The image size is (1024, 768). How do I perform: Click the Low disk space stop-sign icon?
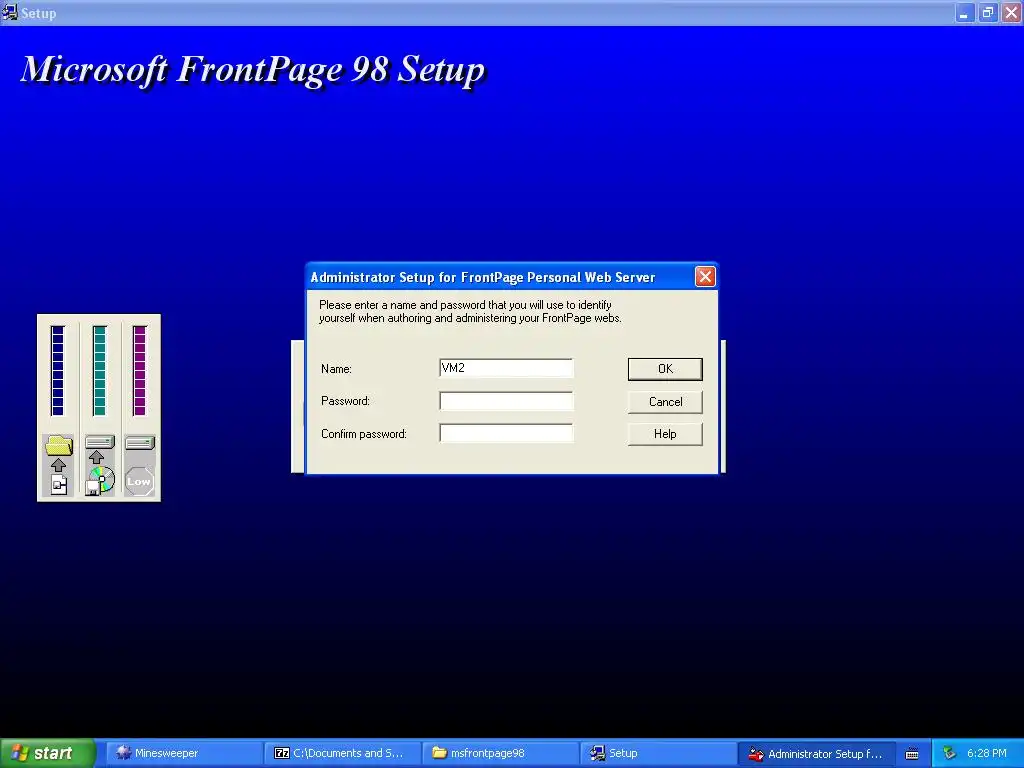coord(139,481)
